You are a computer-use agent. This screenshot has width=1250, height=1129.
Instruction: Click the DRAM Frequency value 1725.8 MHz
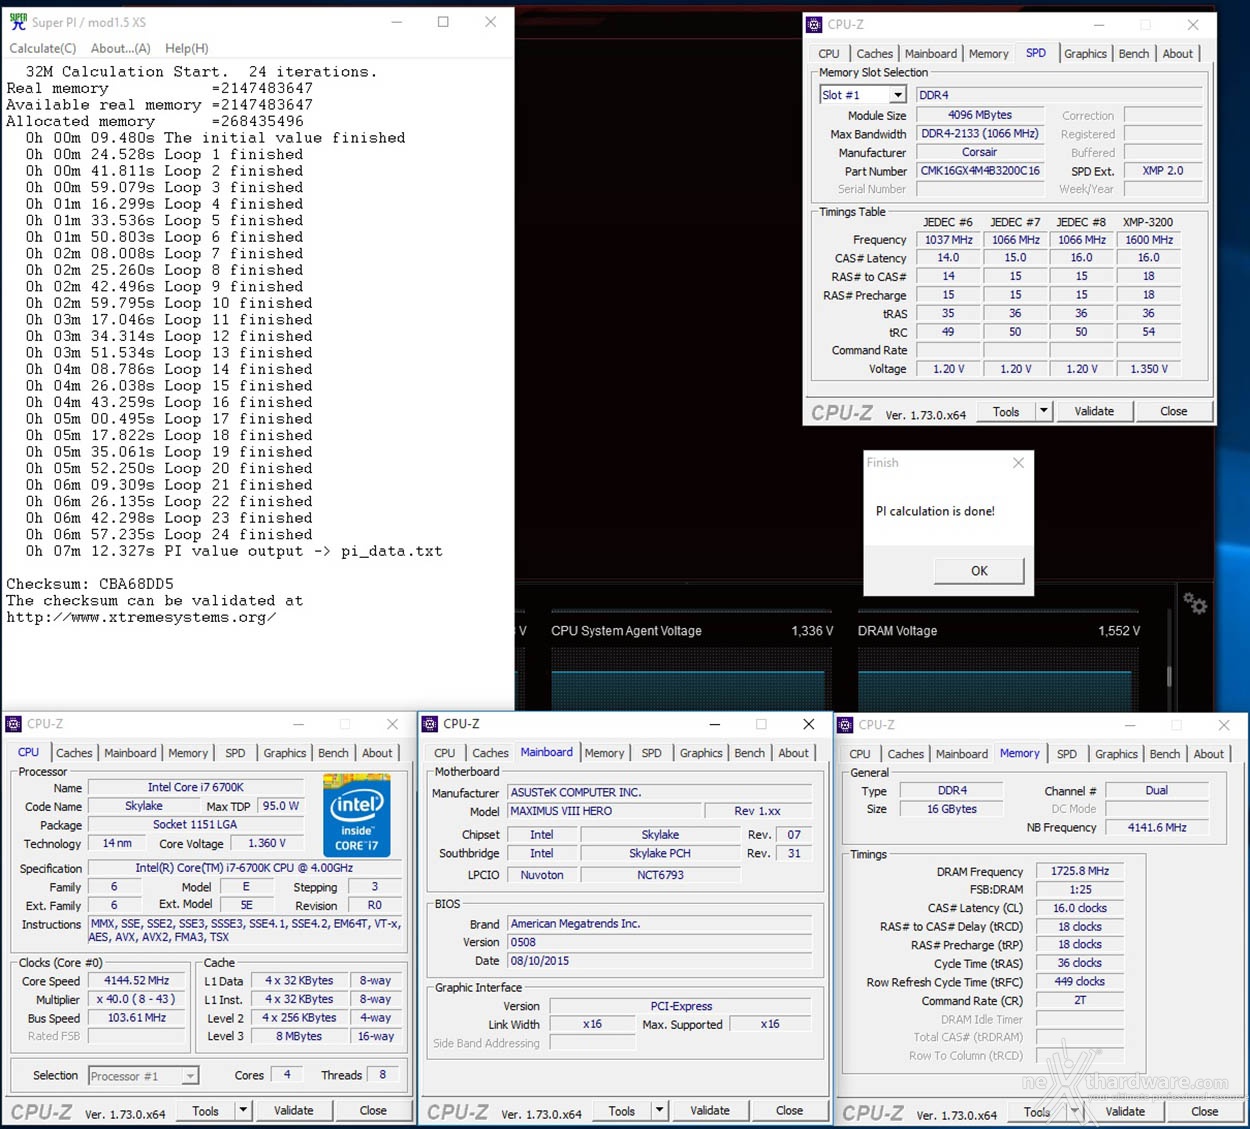[x=1080, y=871]
